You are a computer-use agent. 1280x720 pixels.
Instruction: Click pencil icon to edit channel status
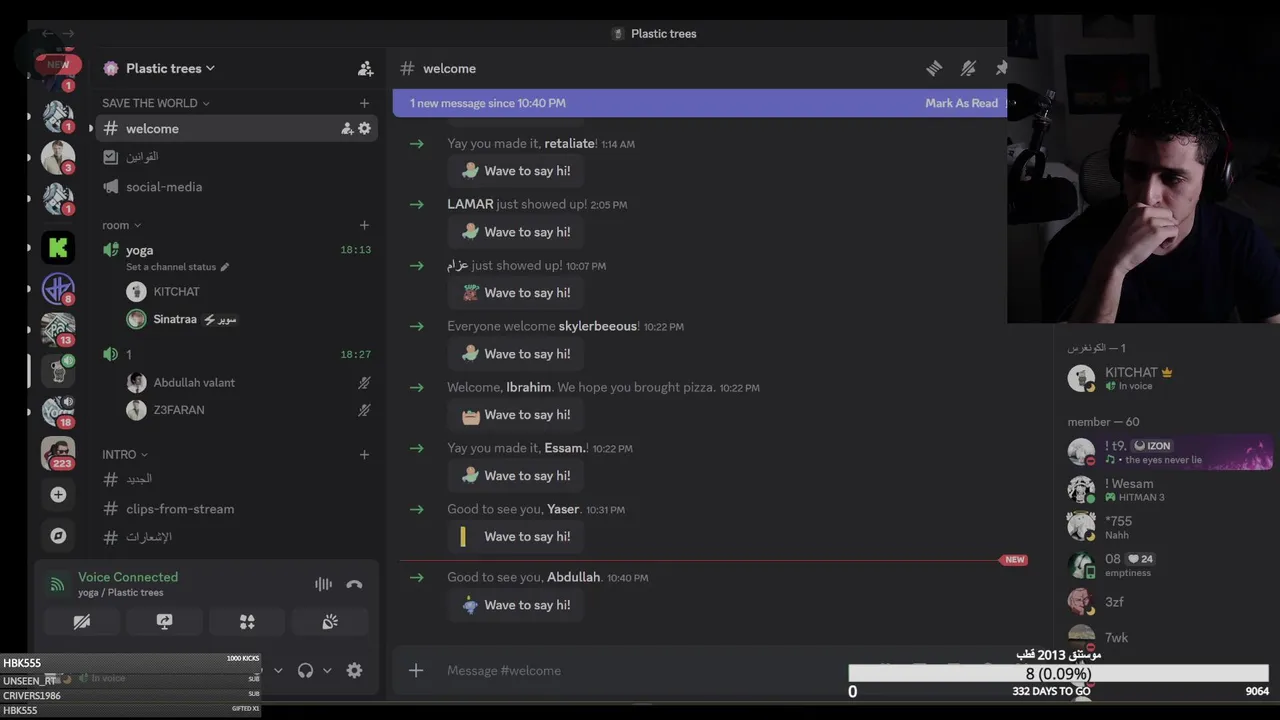click(x=224, y=267)
